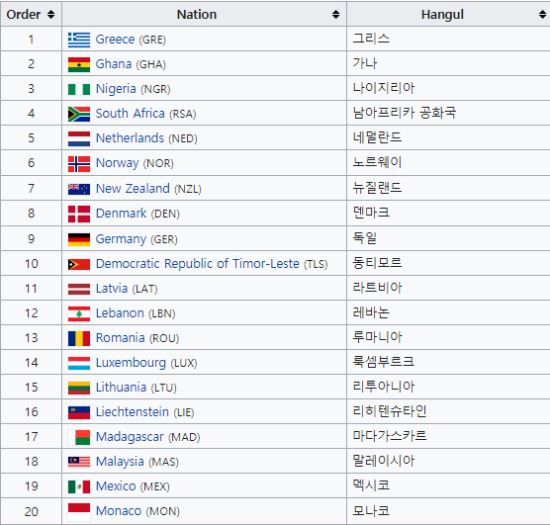Screen dimensions: 550x525
Task: Click the Mexico flag icon
Action: (x=79, y=486)
